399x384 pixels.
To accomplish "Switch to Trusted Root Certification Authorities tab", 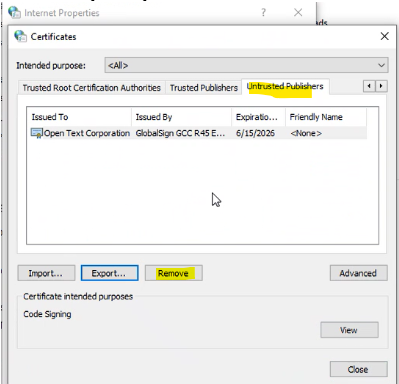I will (91, 88).
